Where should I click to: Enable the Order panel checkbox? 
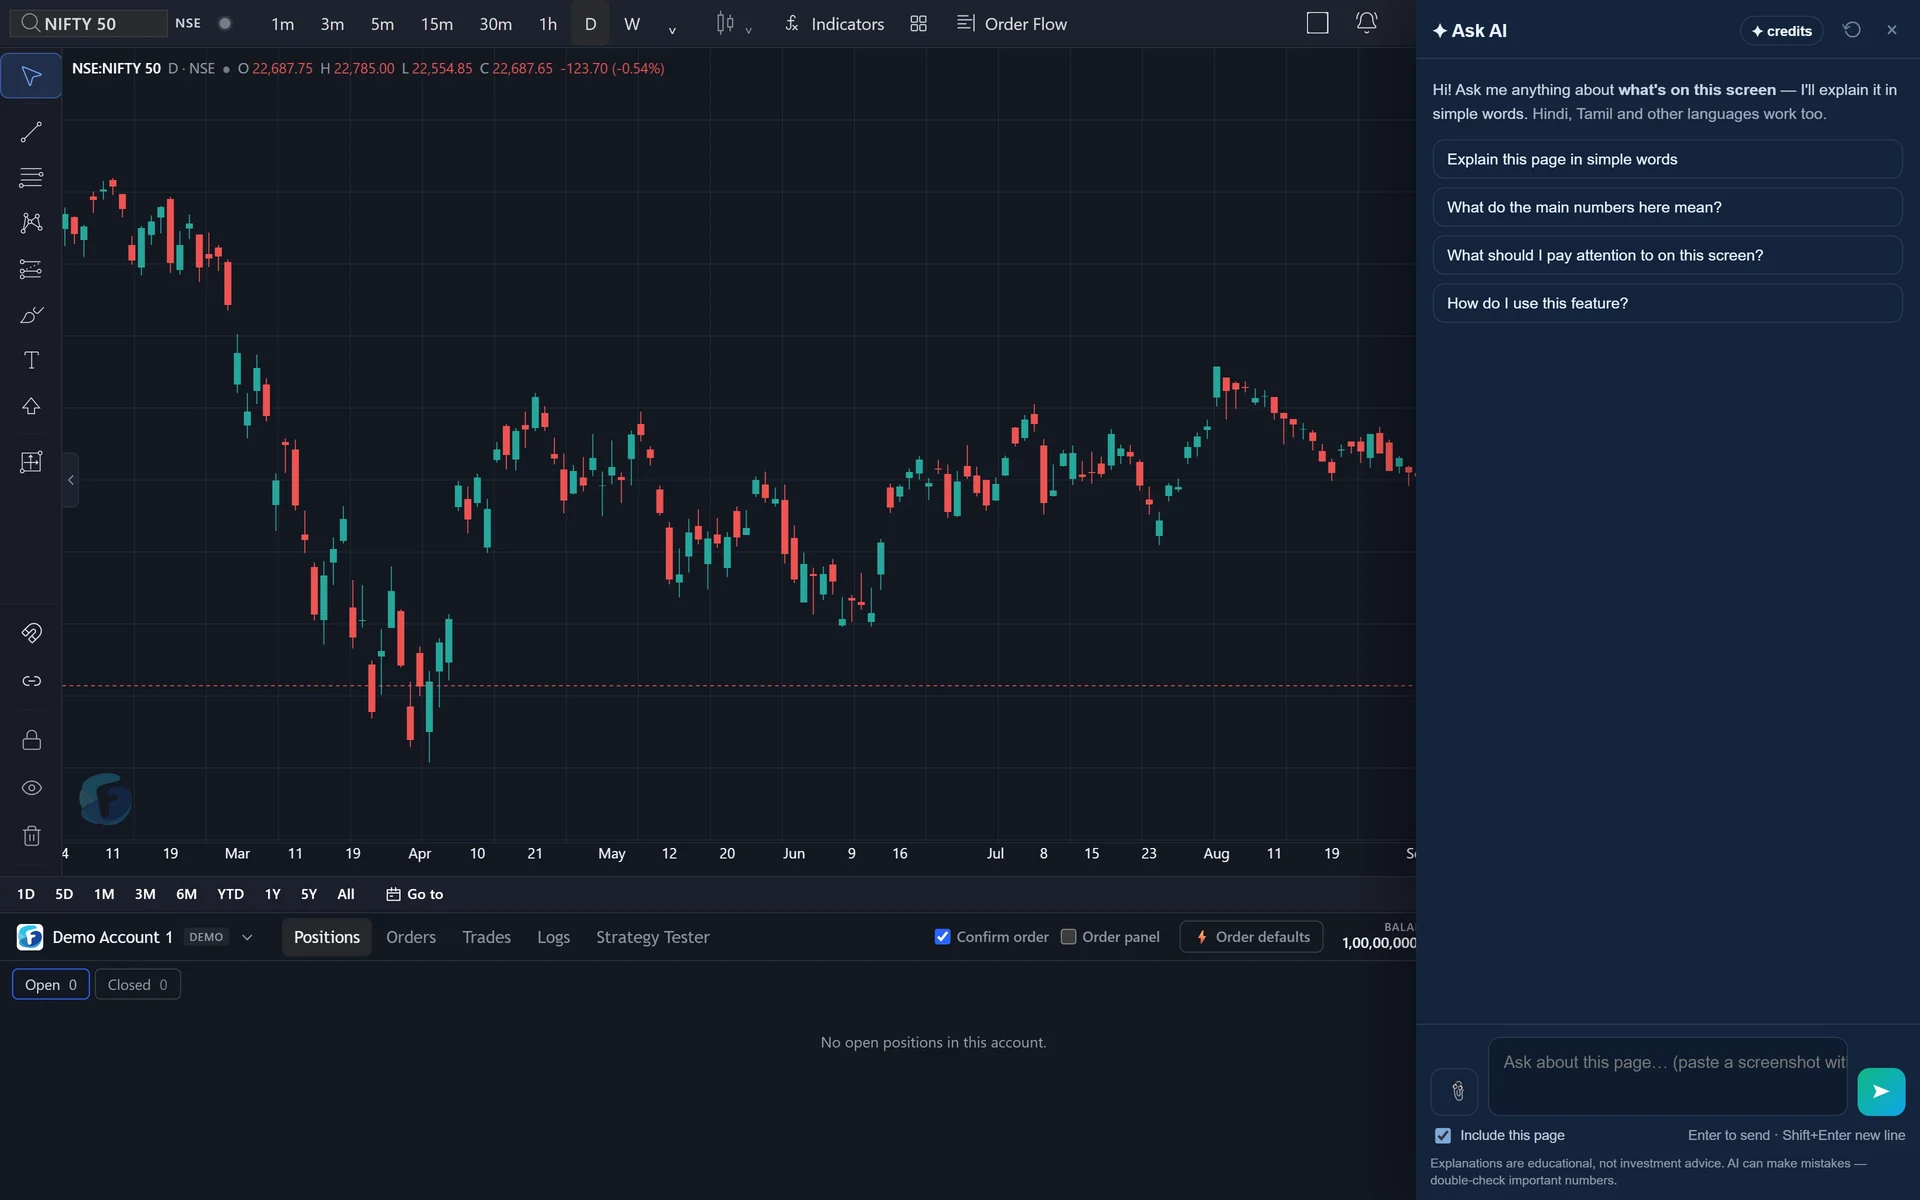coord(1068,937)
